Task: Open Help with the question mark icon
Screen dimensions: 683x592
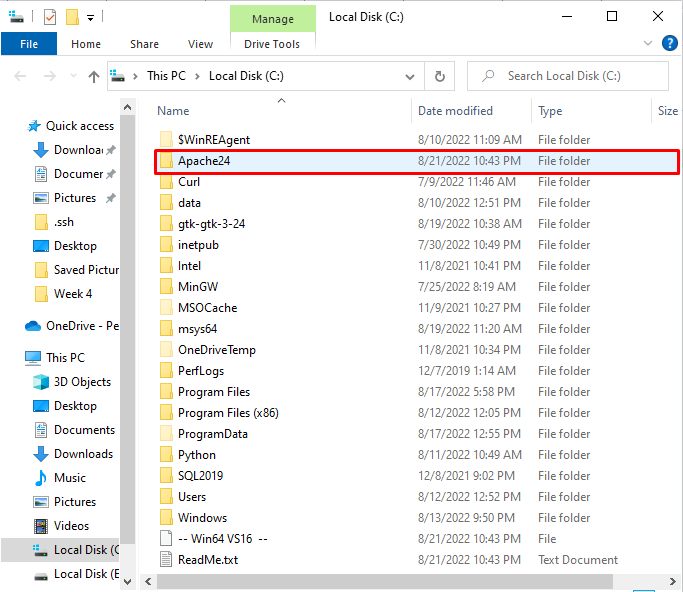Action: coord(669,43)
